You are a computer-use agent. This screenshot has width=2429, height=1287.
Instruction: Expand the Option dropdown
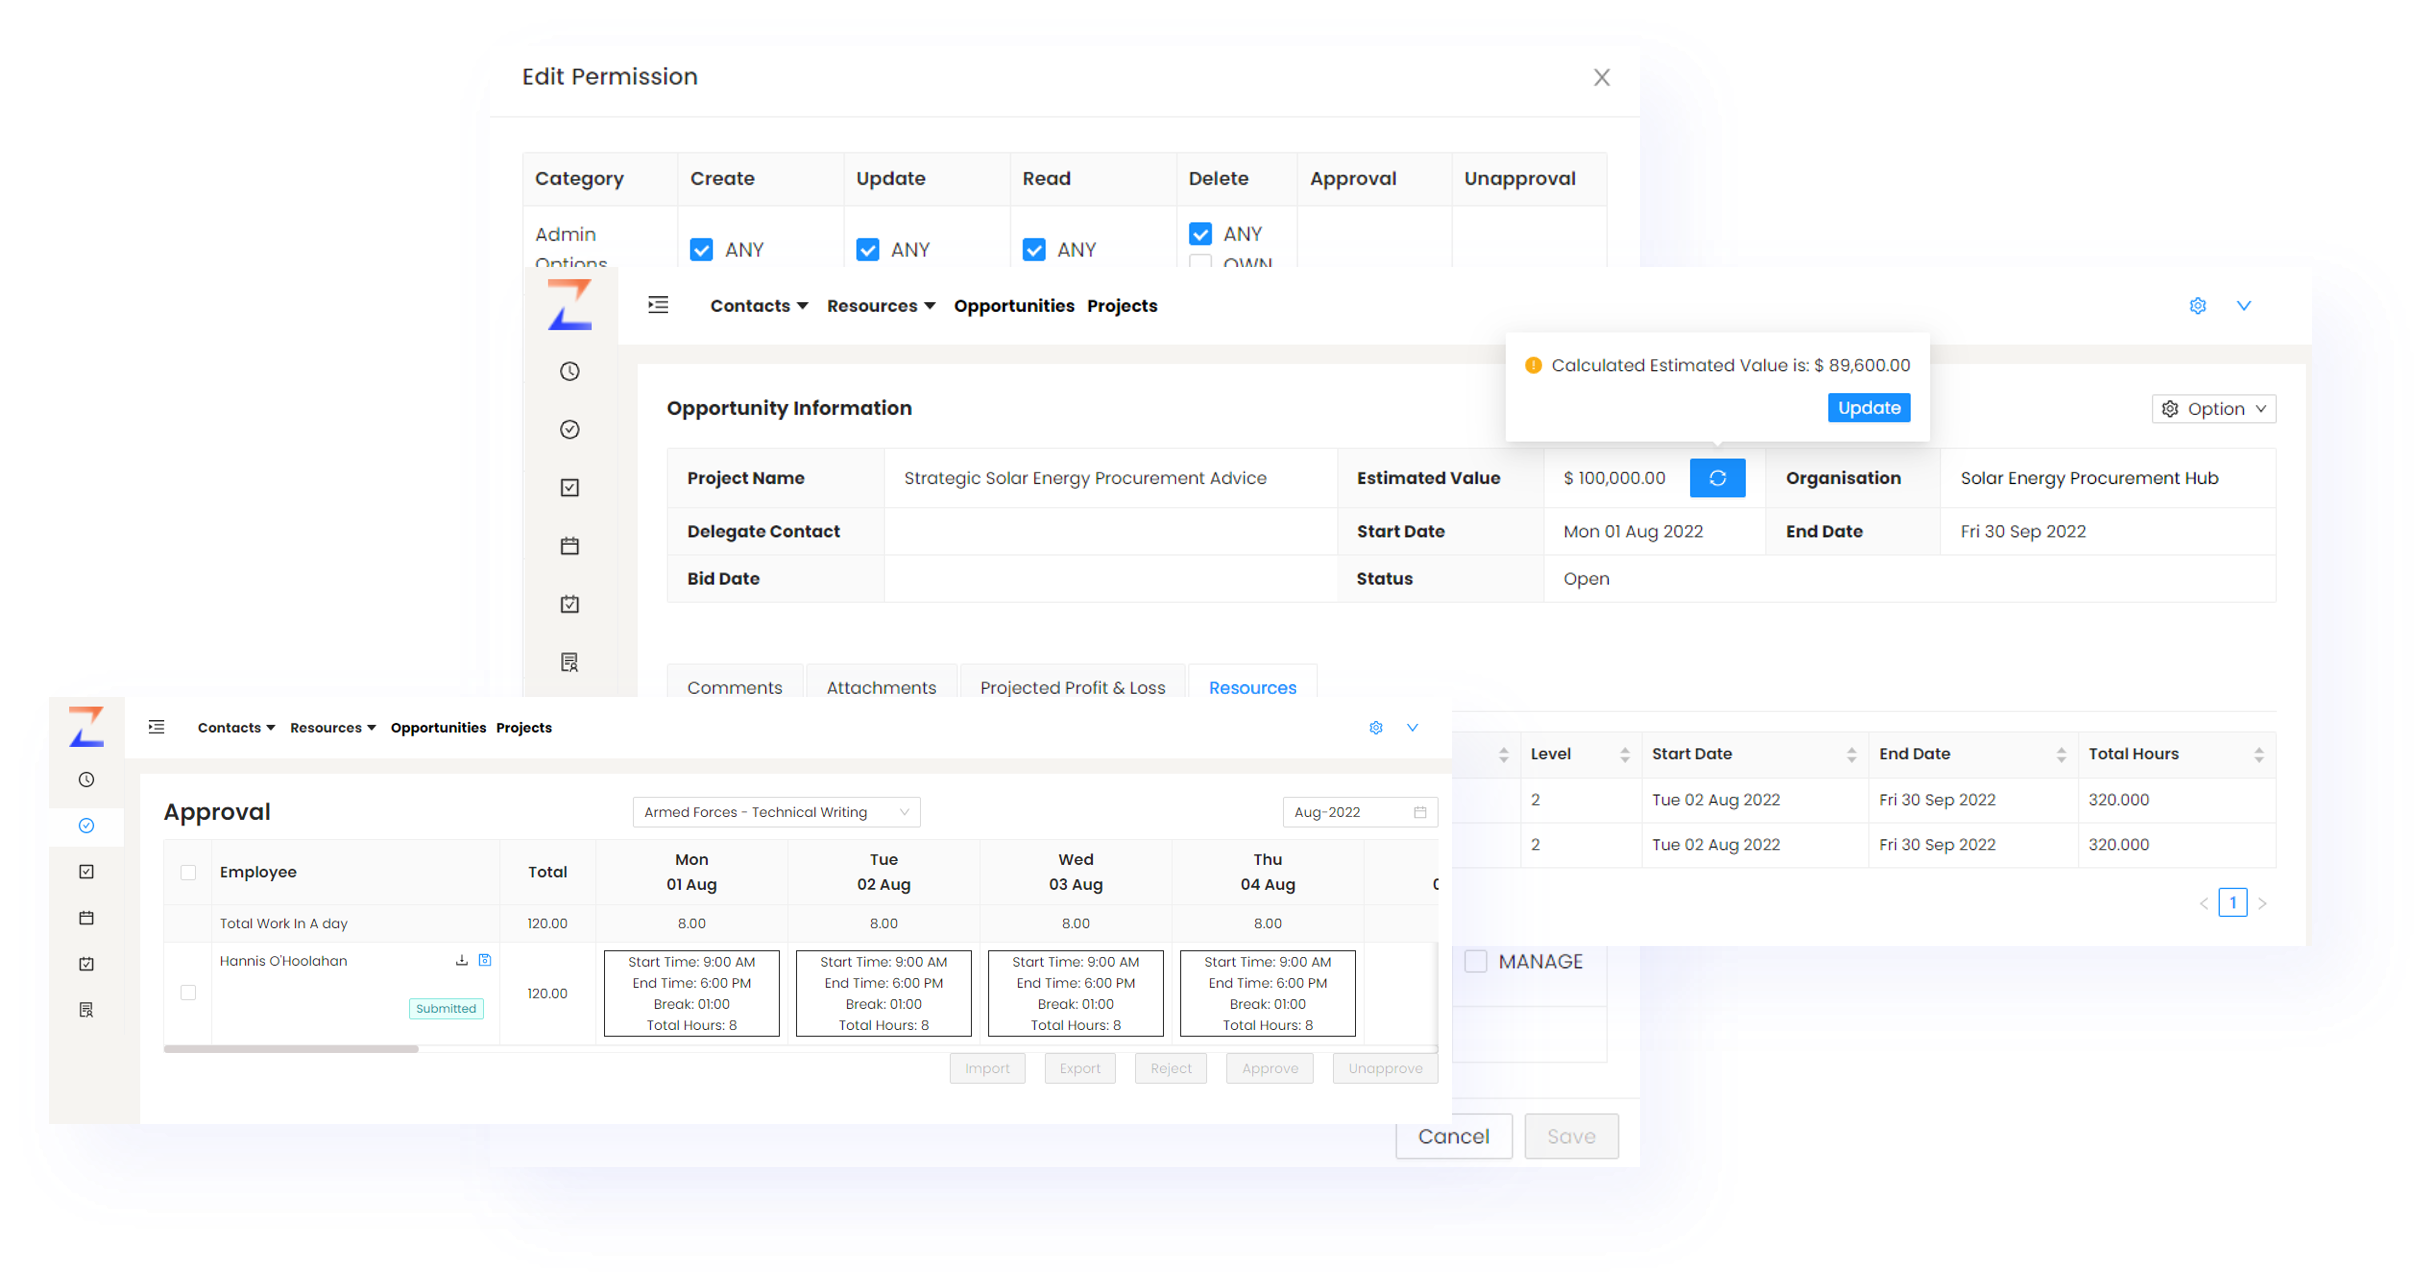2213,409
